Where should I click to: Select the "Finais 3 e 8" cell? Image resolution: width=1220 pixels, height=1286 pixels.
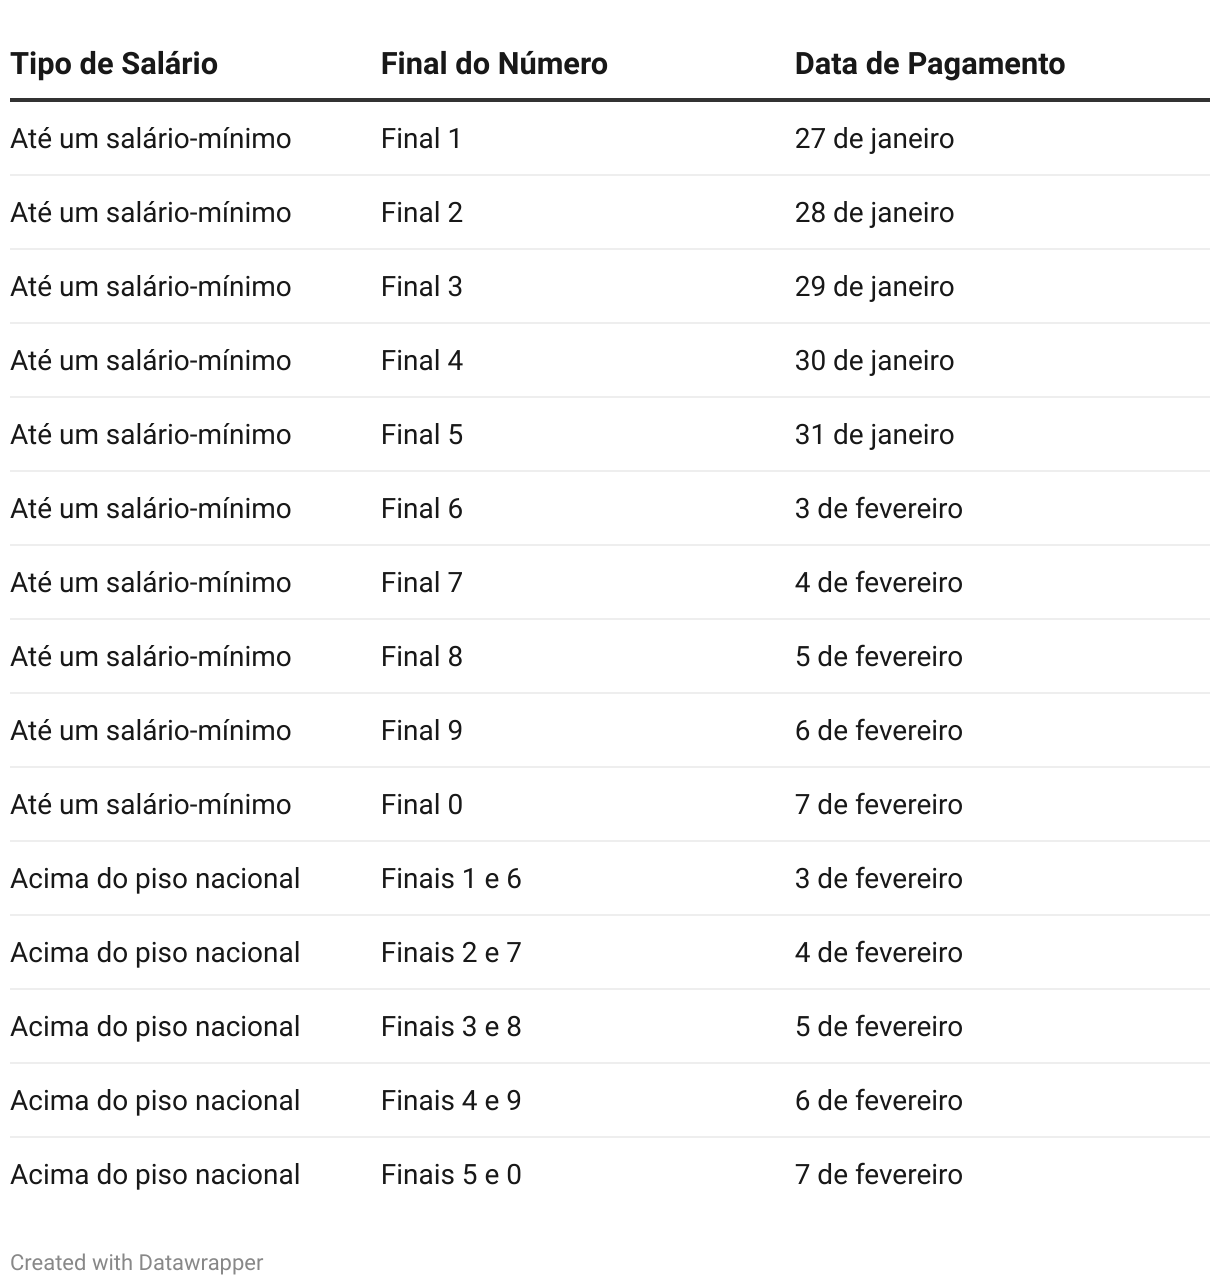point(451,1027)
